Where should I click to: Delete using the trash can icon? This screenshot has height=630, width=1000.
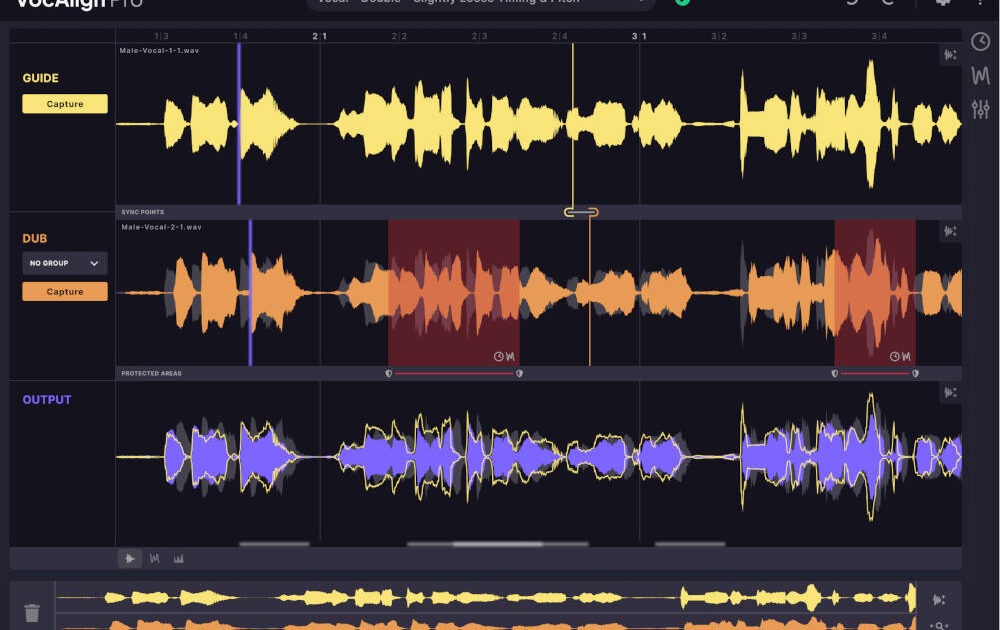pos(32,612)
